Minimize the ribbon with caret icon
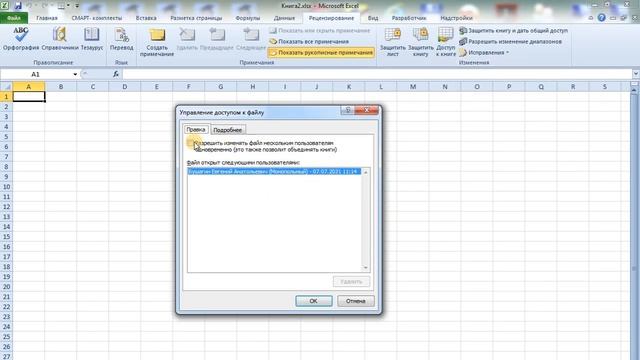The height and width of the screenshot is (360, 640). pyautogui.click(x=591, y=18)
